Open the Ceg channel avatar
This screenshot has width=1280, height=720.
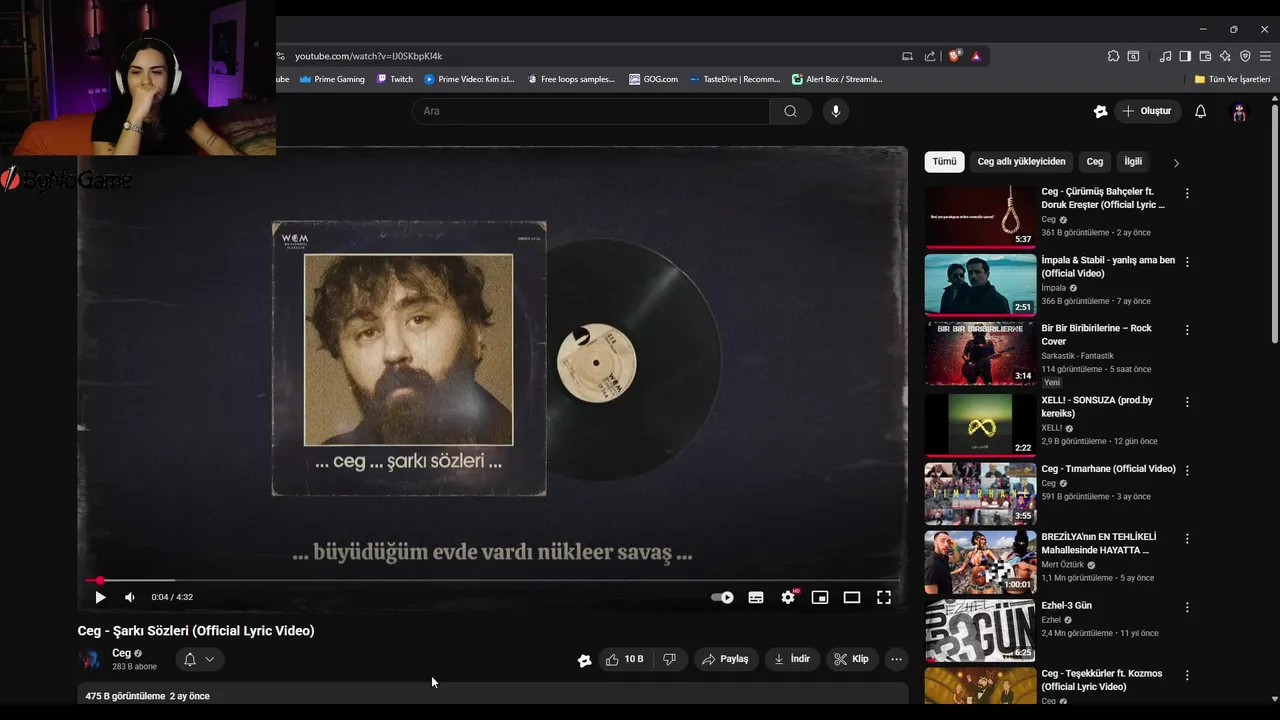point(90,659)
